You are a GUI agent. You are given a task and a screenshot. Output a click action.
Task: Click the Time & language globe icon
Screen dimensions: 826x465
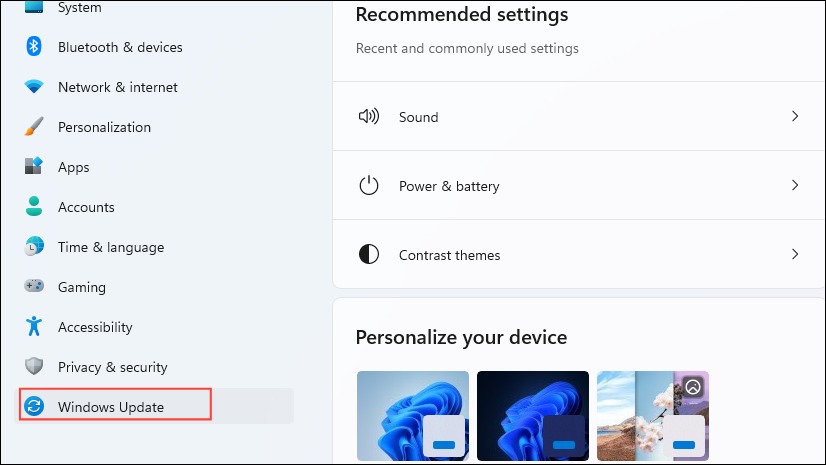click(x=34, y=246)
